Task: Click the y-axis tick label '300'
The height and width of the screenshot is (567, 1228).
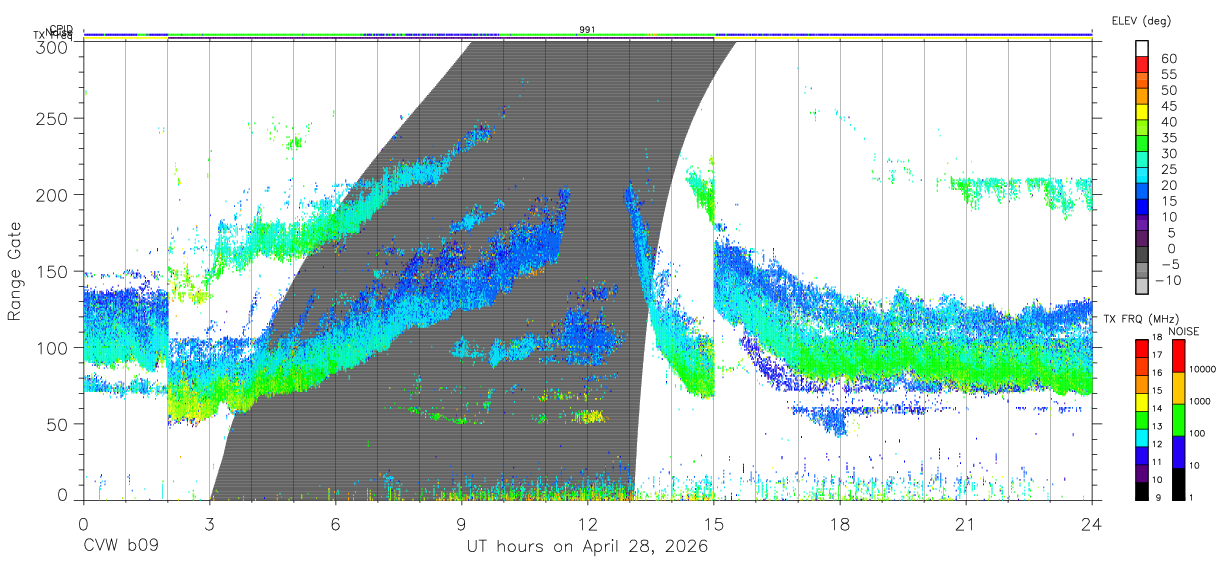Action: point(52,46)
